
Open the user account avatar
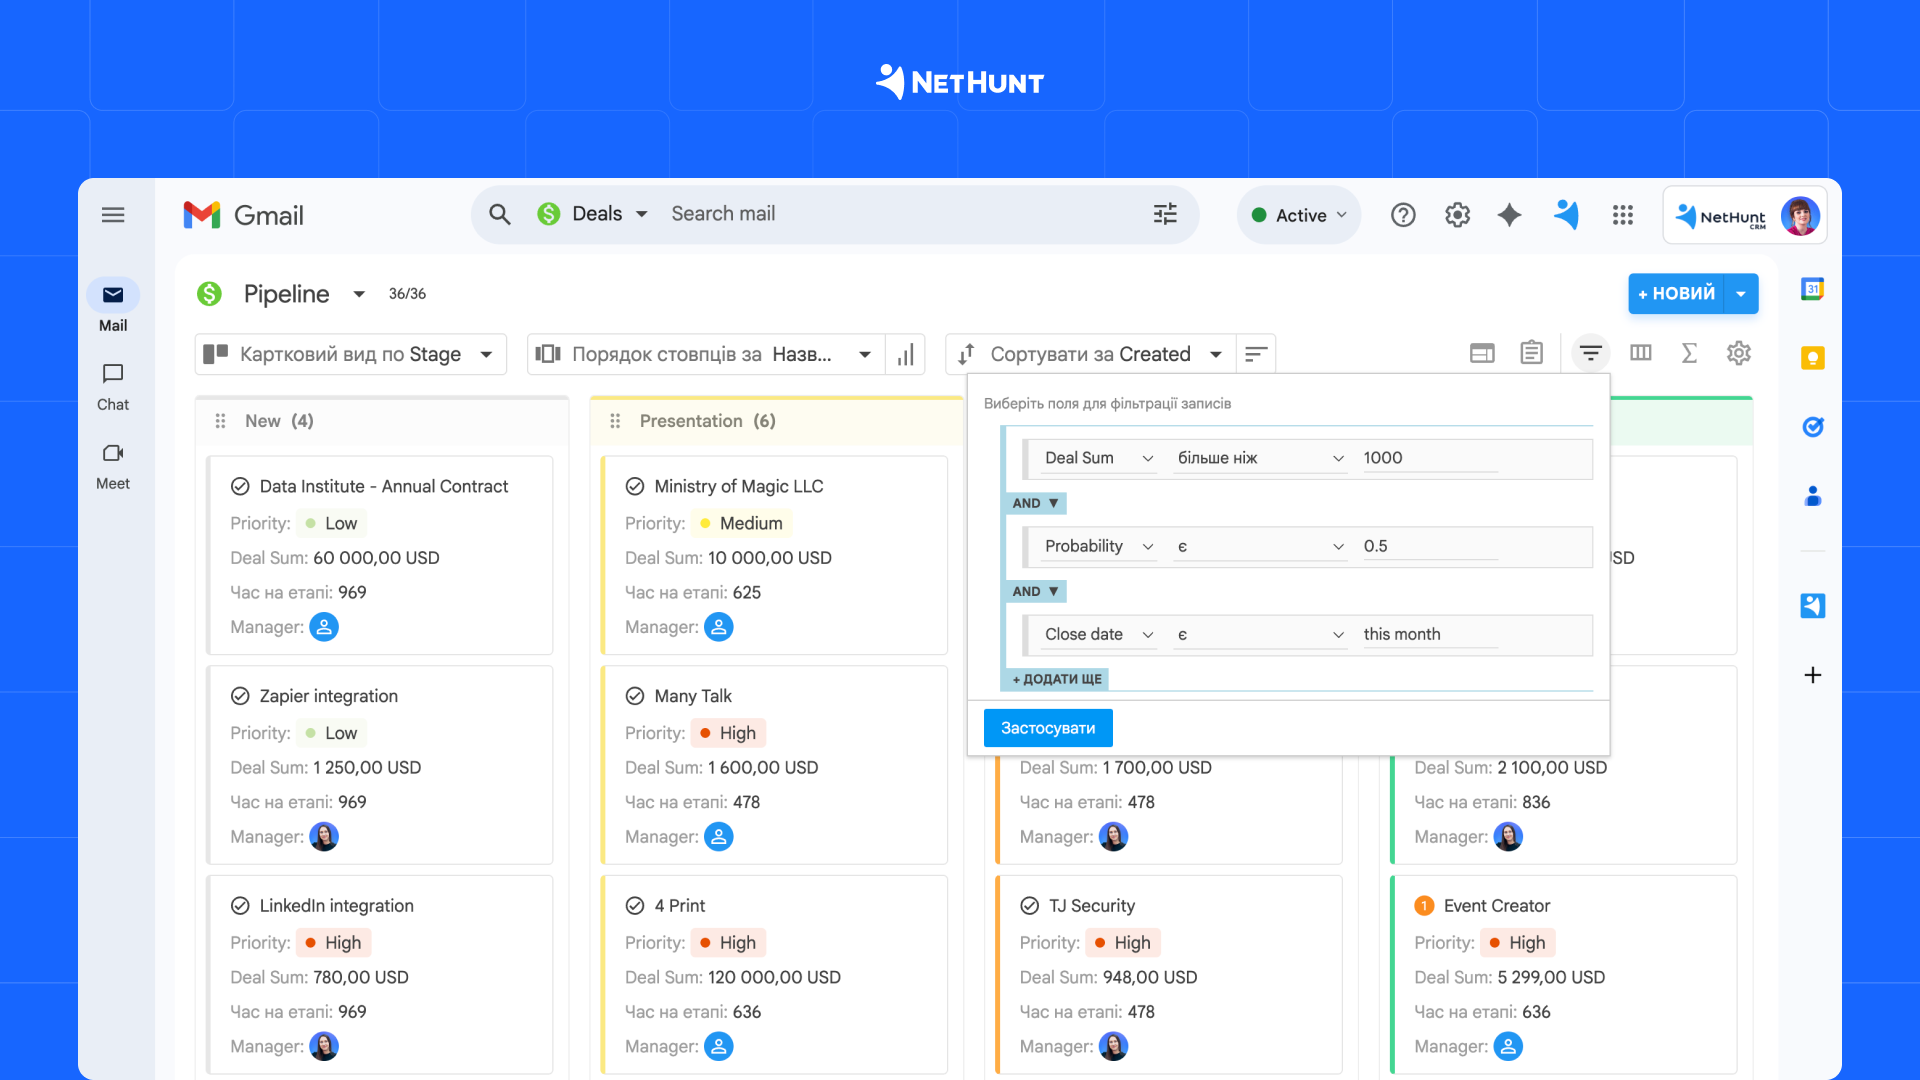coord(1800,216)
